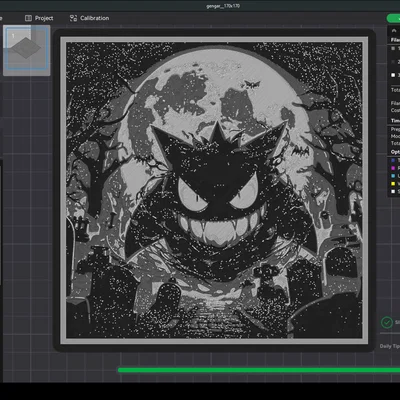The height and width of the screenshot is (400, 400).
Task: Toggle the yellow option box
Action: click(393, 184)
